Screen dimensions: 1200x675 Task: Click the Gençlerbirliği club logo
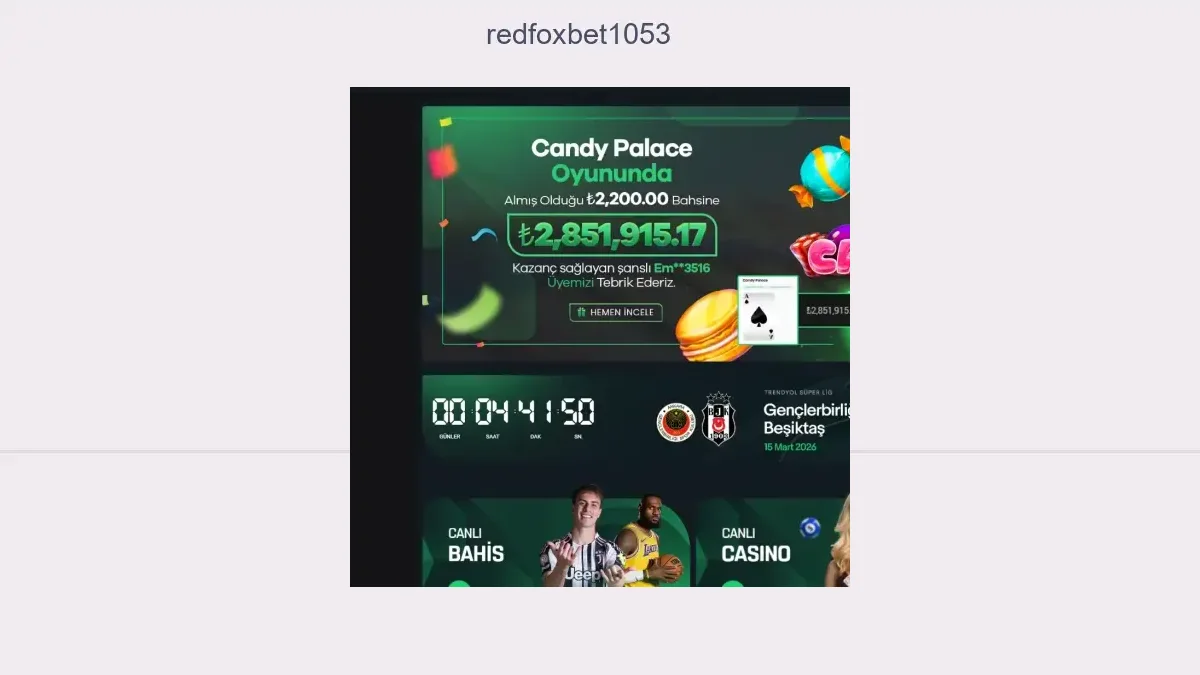pos(675,423)
